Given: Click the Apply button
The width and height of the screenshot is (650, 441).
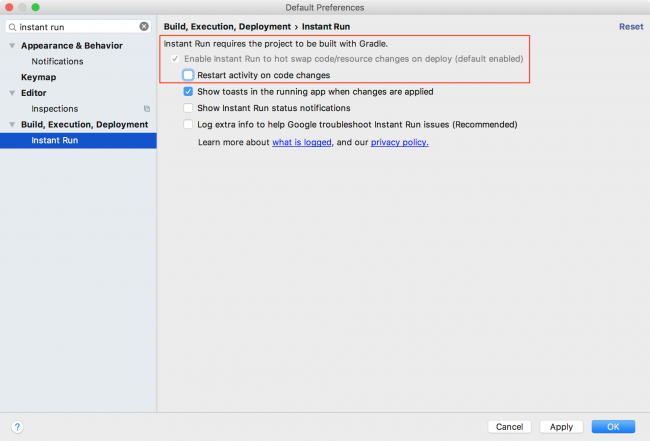Looking at the screenshot, I should pyautogui.click(x=561, y=426).
